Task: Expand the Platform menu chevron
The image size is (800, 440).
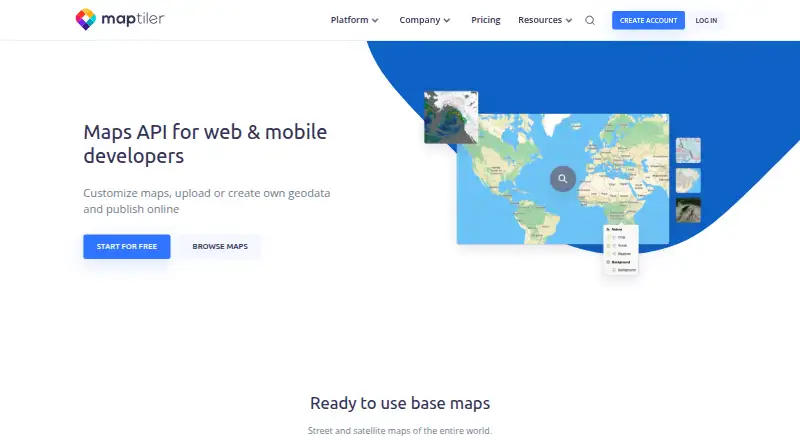Action: (x=375, y=20)
